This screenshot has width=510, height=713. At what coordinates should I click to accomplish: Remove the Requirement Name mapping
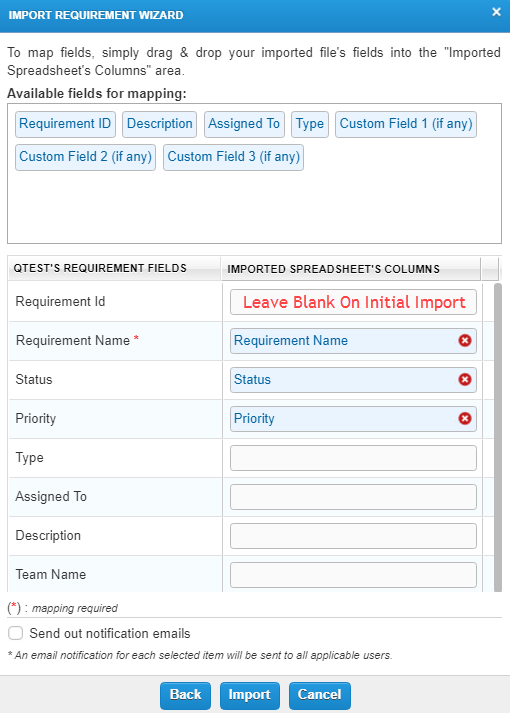[465, 341]
